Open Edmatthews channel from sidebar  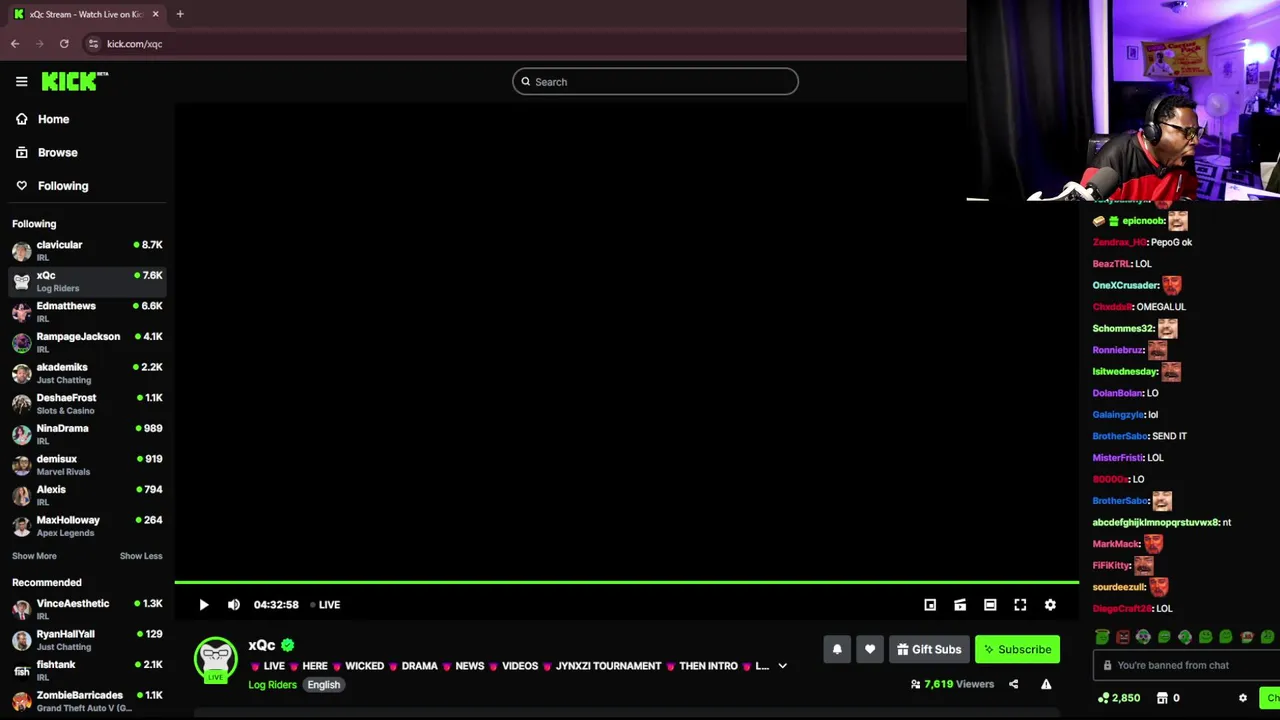87,311
